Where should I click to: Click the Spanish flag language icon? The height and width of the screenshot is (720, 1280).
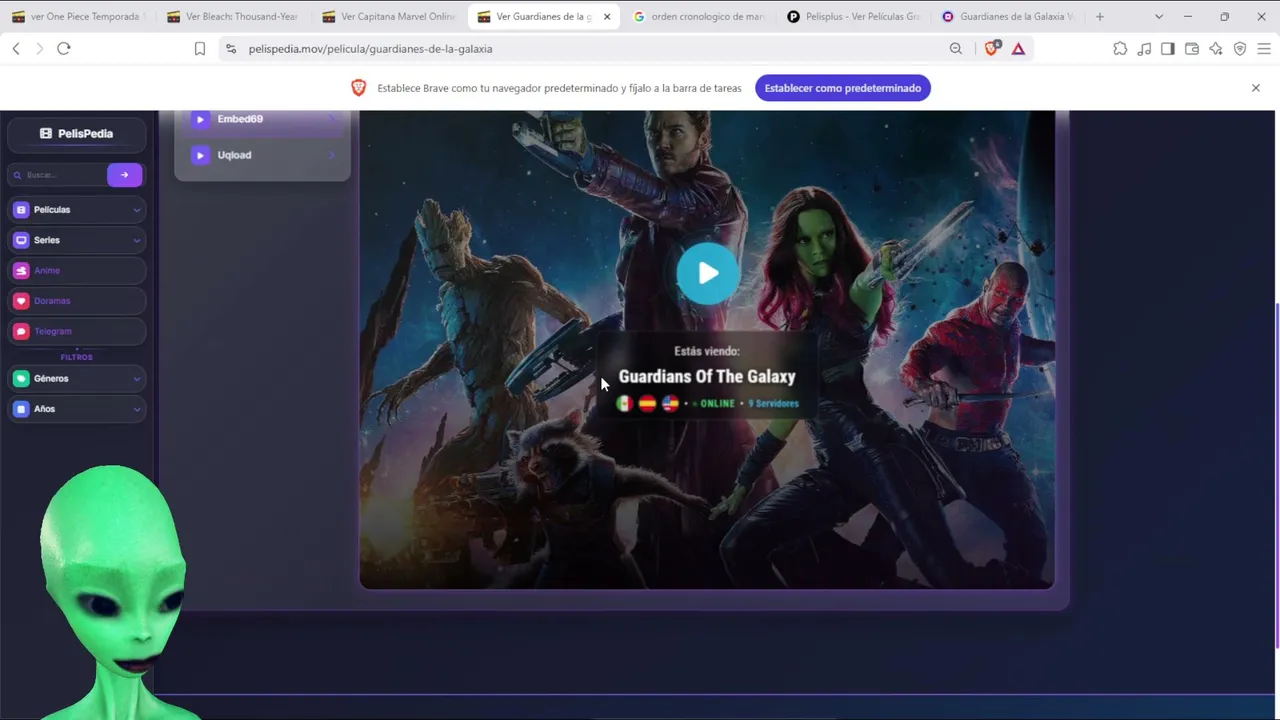coord(647,404)
